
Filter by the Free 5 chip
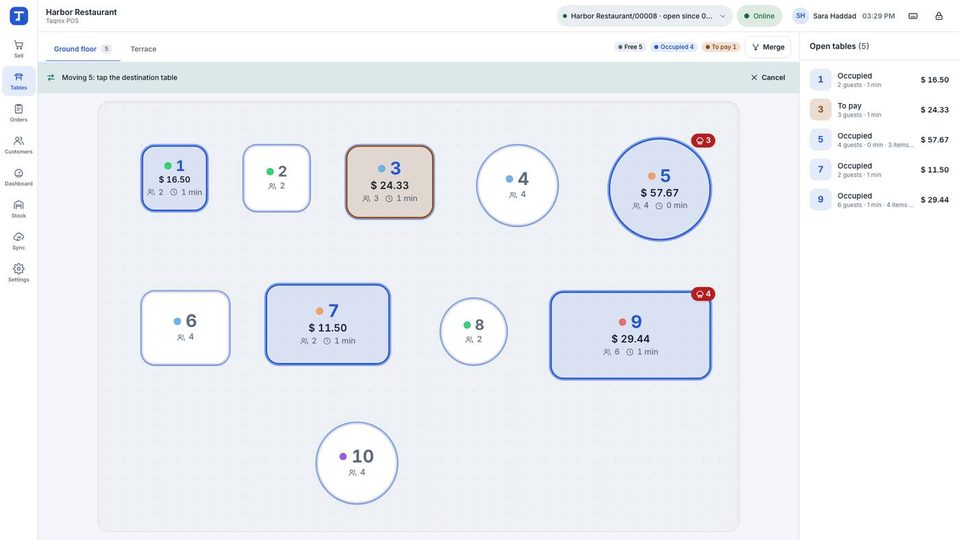[630, 47]
